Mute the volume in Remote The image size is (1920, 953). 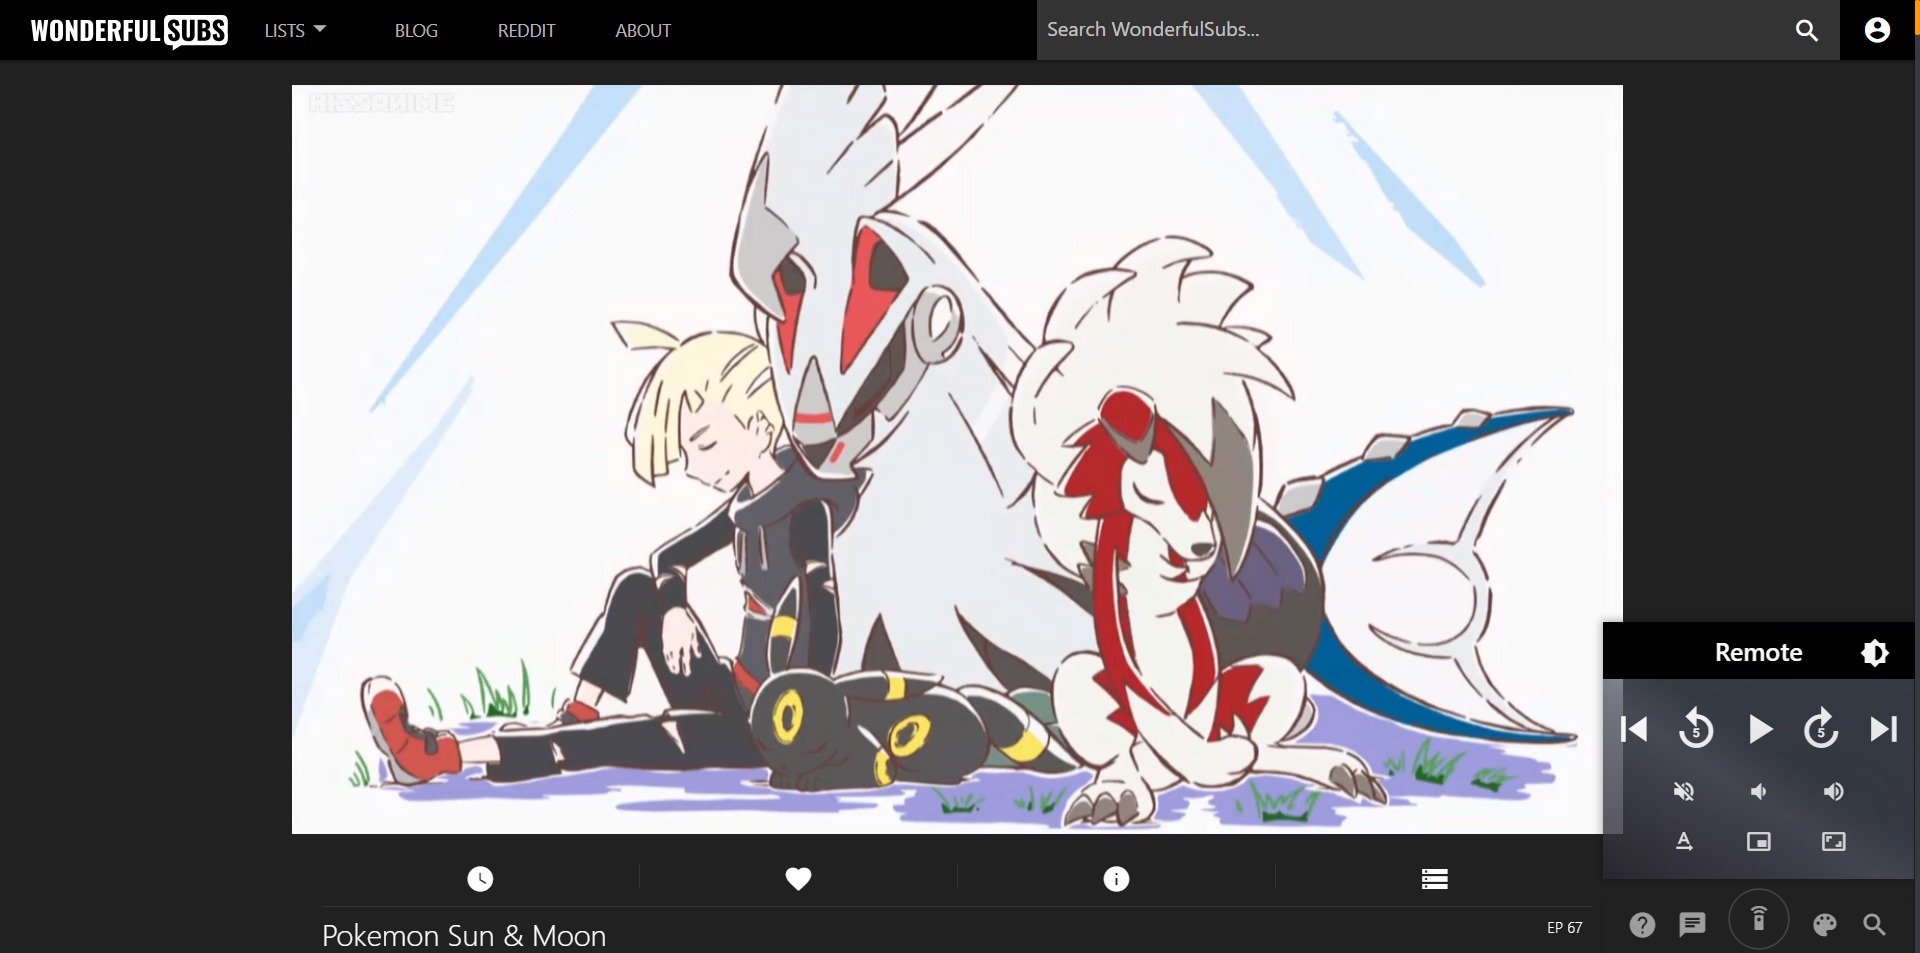tap(1684, 792)
